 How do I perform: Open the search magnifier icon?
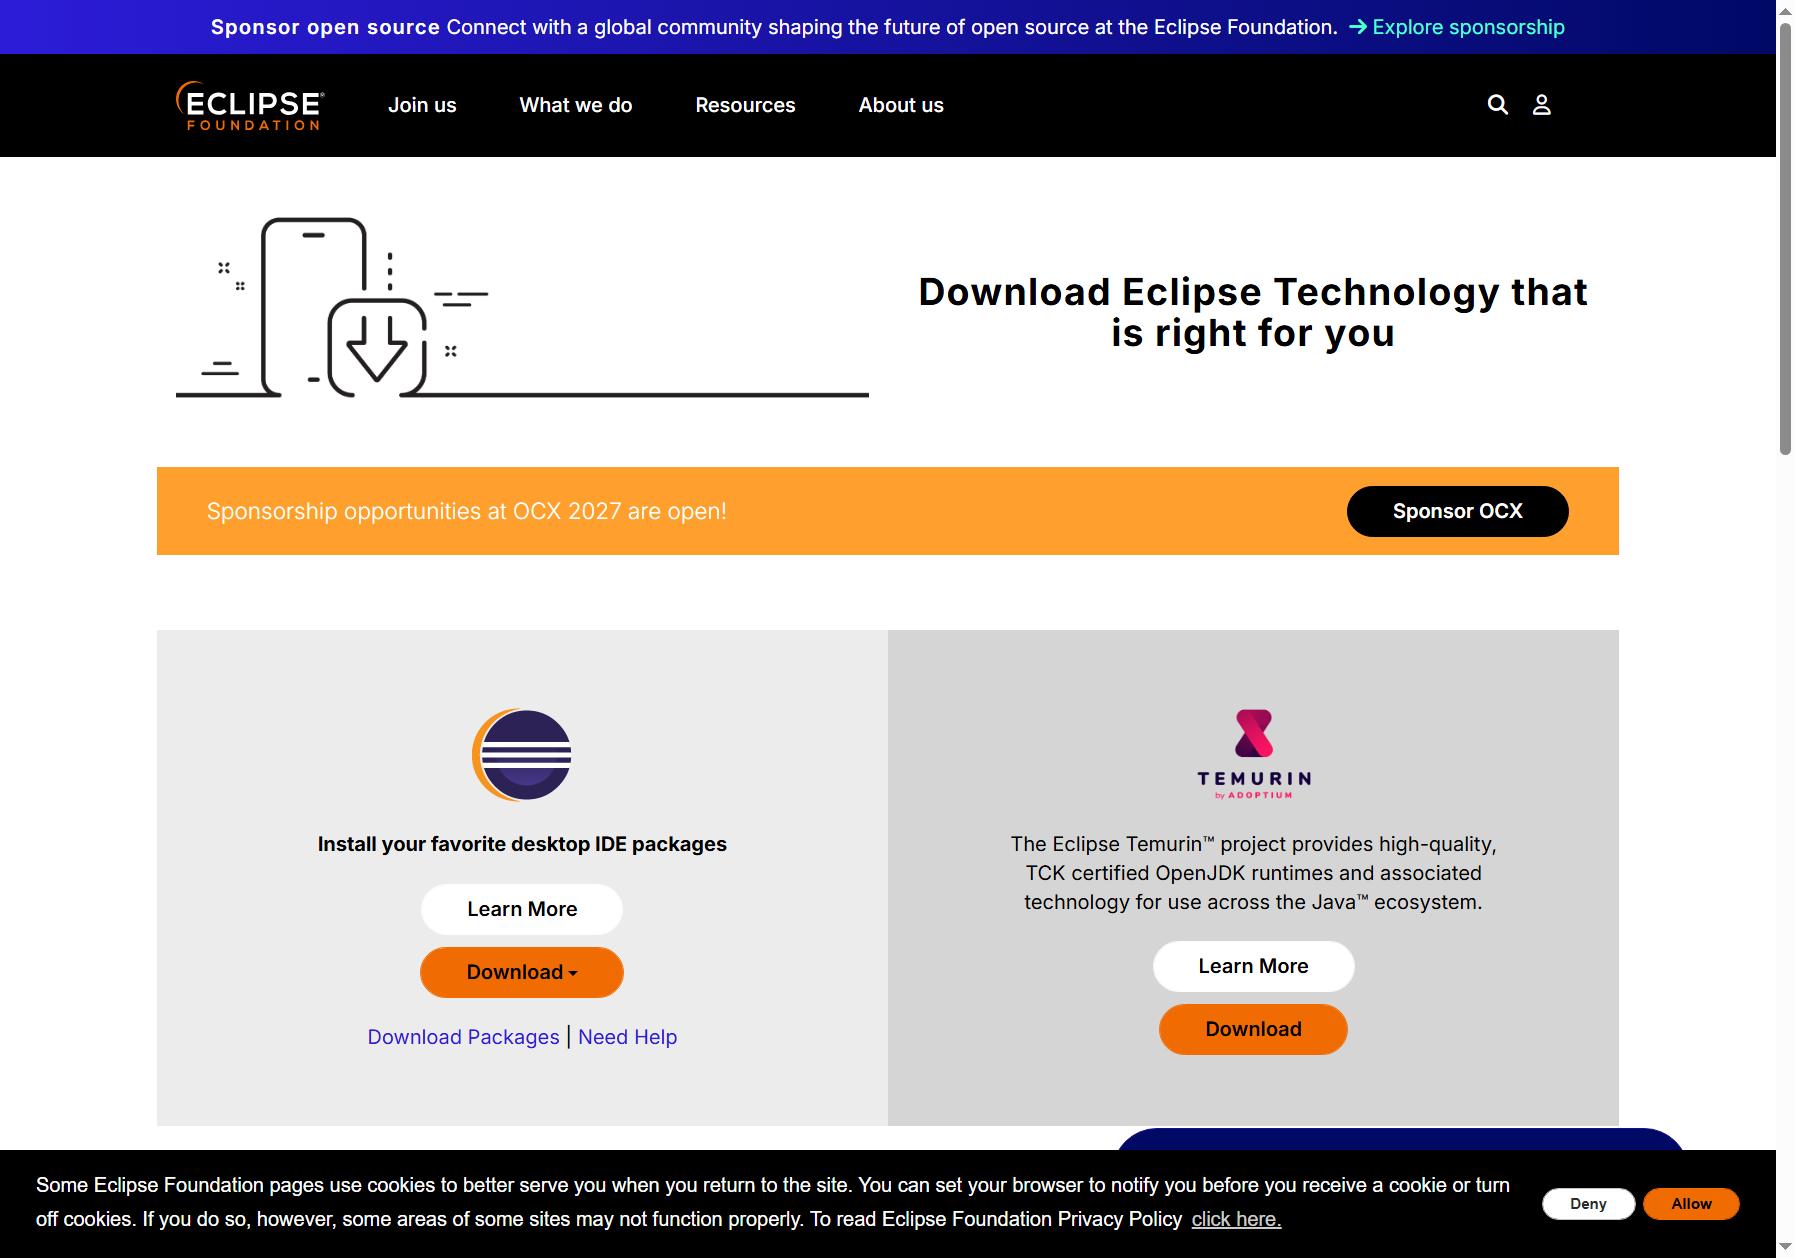tap(1497, 105)
